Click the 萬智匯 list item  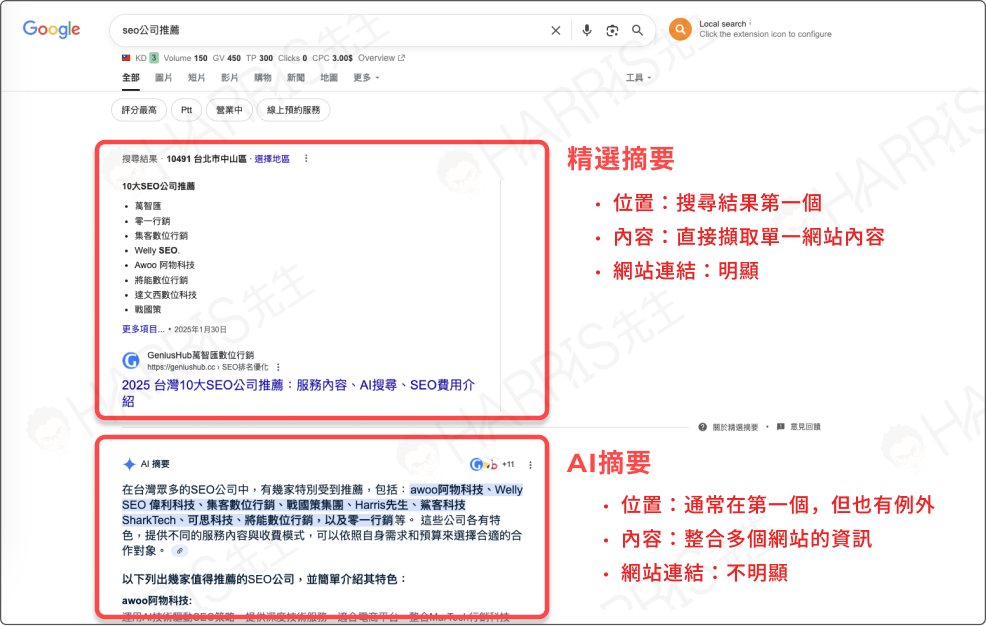tap(148, 206)
